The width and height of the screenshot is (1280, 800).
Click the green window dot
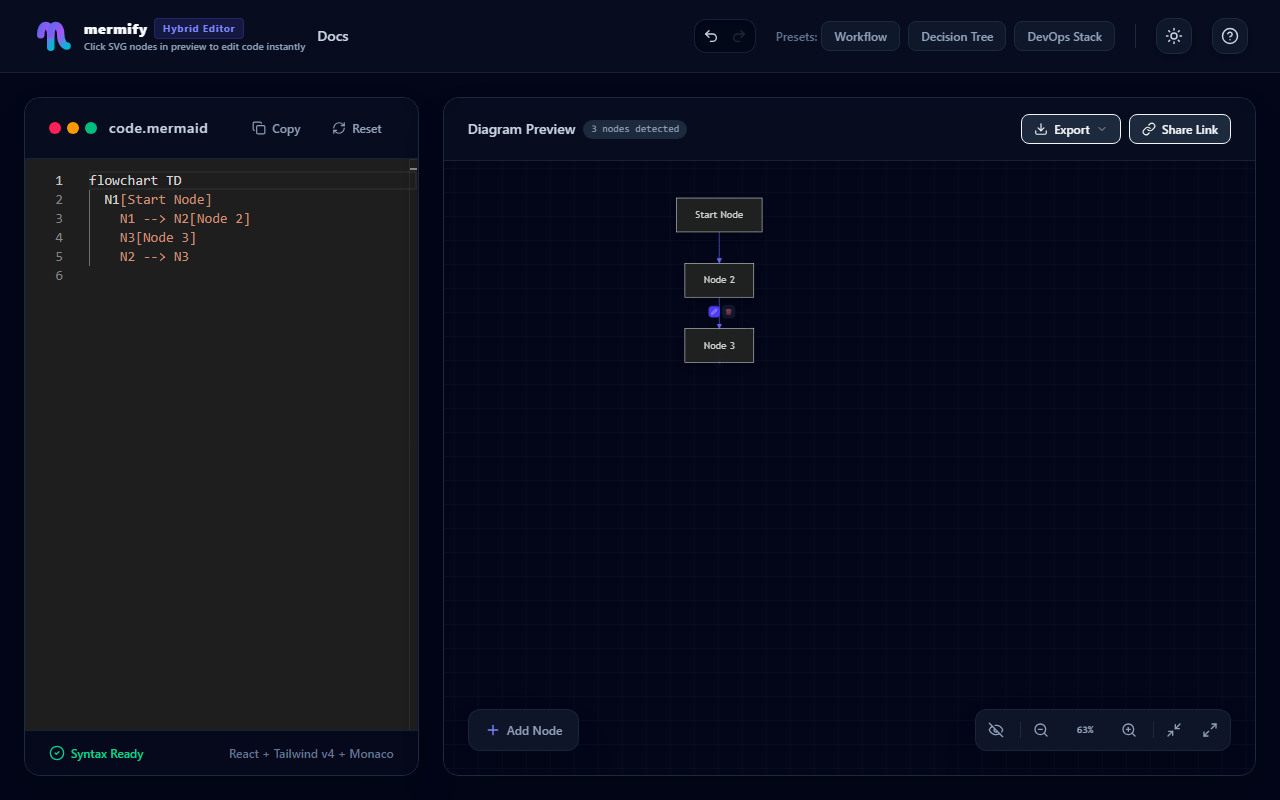pyautogui.click(x=91, y=128)
